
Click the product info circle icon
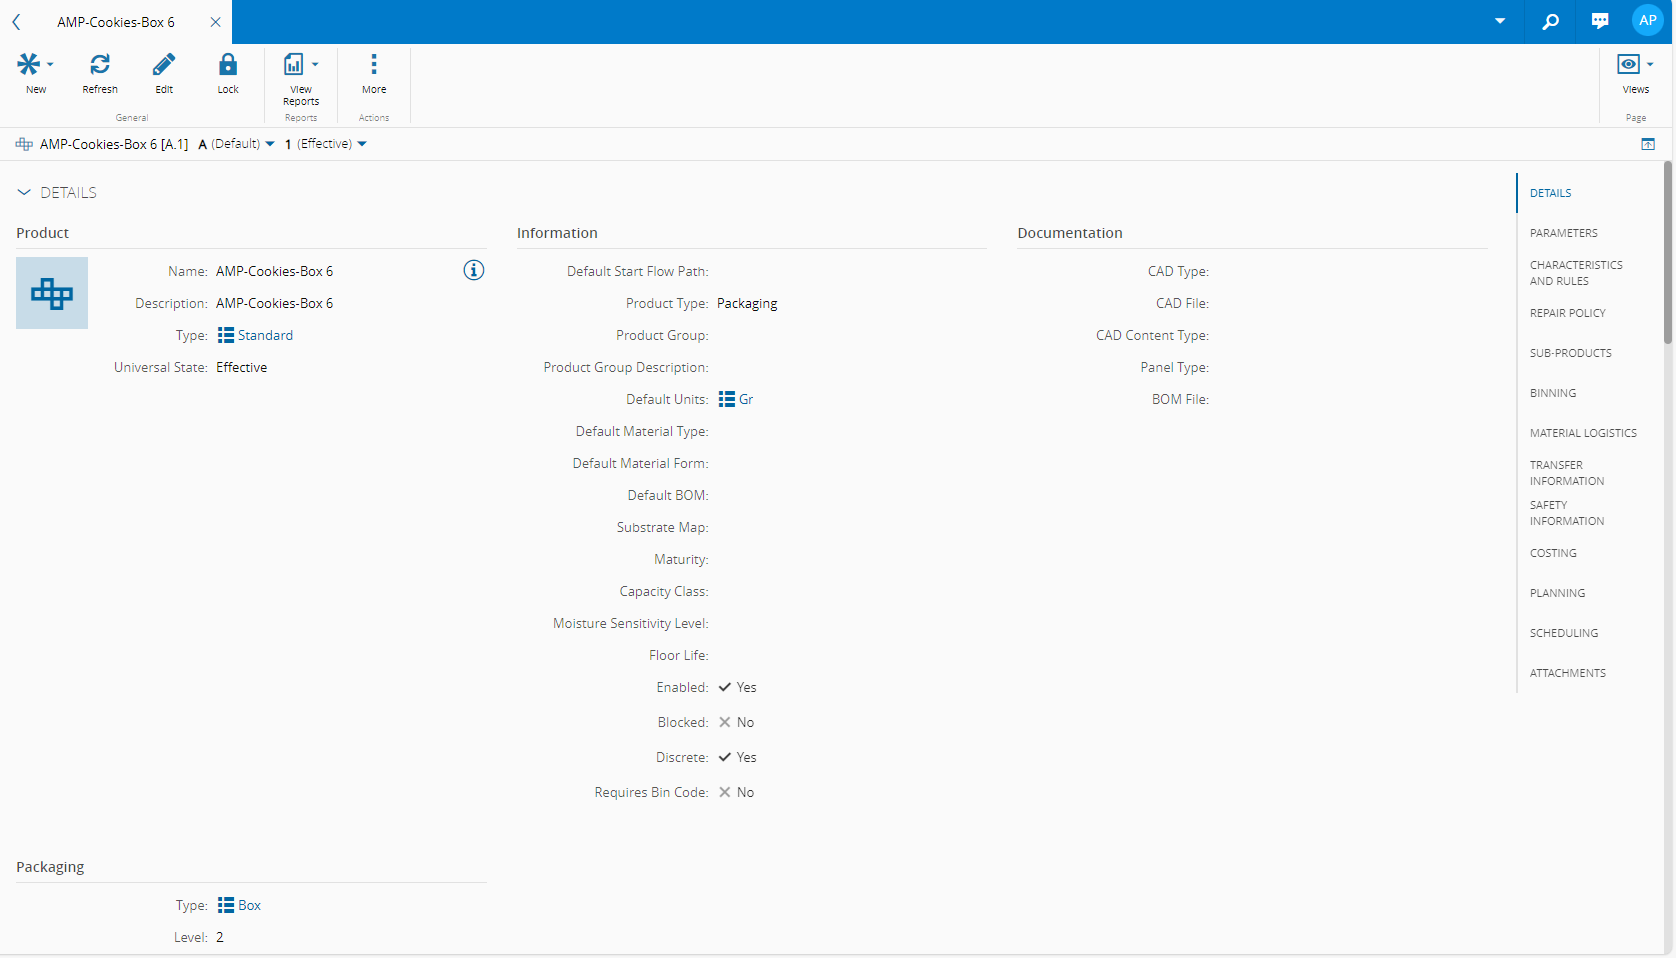[474, 270]
